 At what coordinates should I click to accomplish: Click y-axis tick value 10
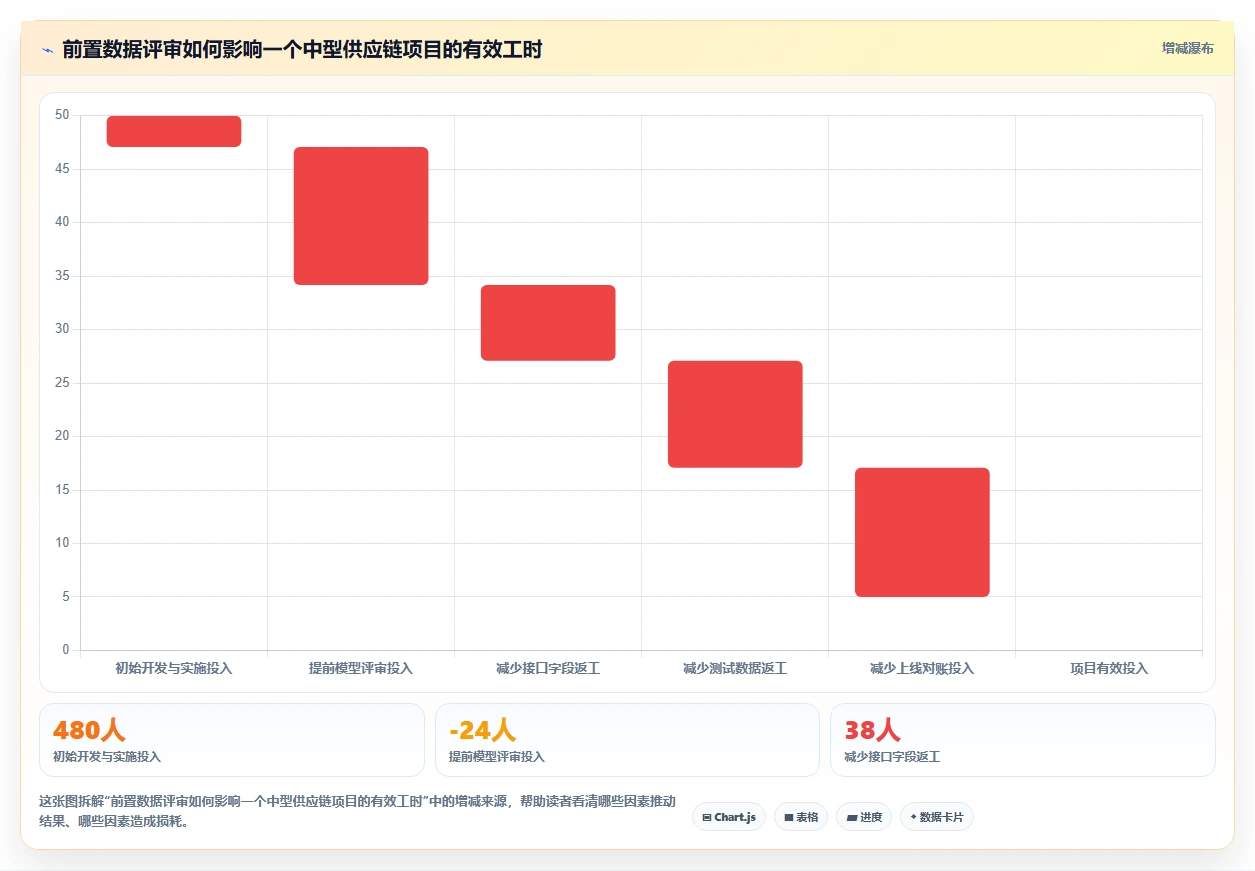click(x=62, y=543)
